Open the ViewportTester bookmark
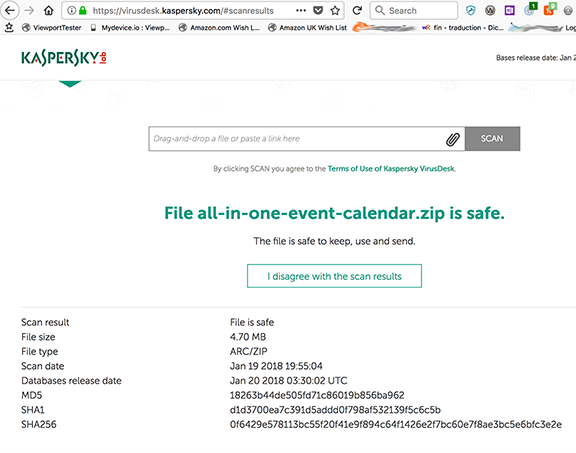 click(x=52, y=28)
